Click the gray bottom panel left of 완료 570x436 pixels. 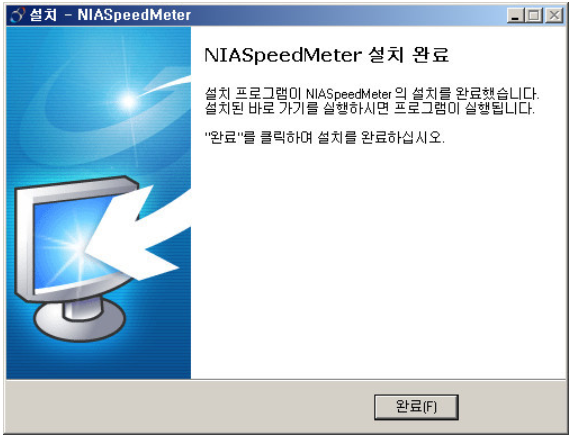189,407
